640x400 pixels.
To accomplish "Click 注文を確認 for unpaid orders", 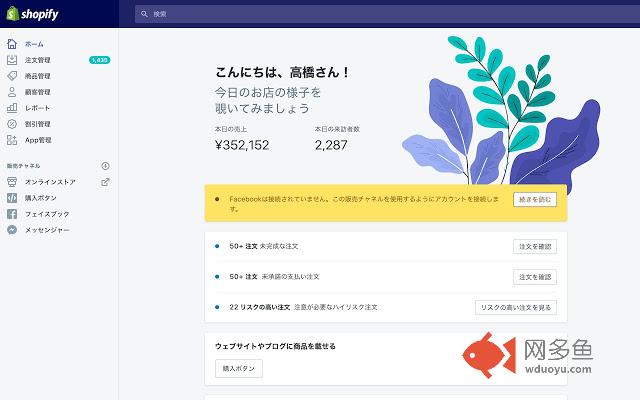I will [535, 277].
